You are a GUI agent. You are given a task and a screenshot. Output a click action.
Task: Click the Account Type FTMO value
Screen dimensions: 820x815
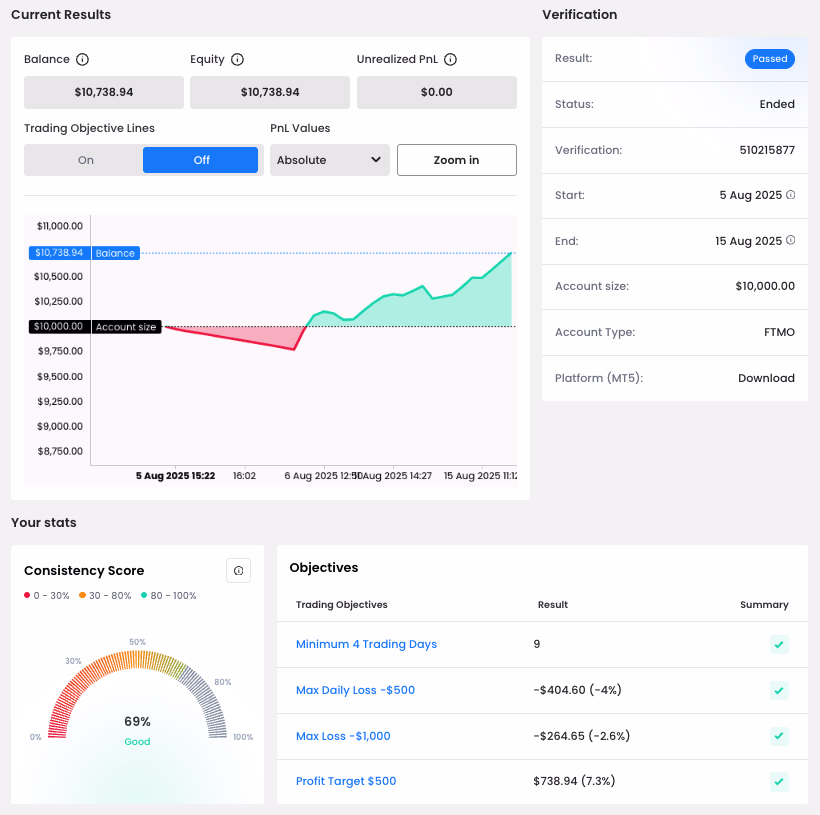click(x=779, y=332)
